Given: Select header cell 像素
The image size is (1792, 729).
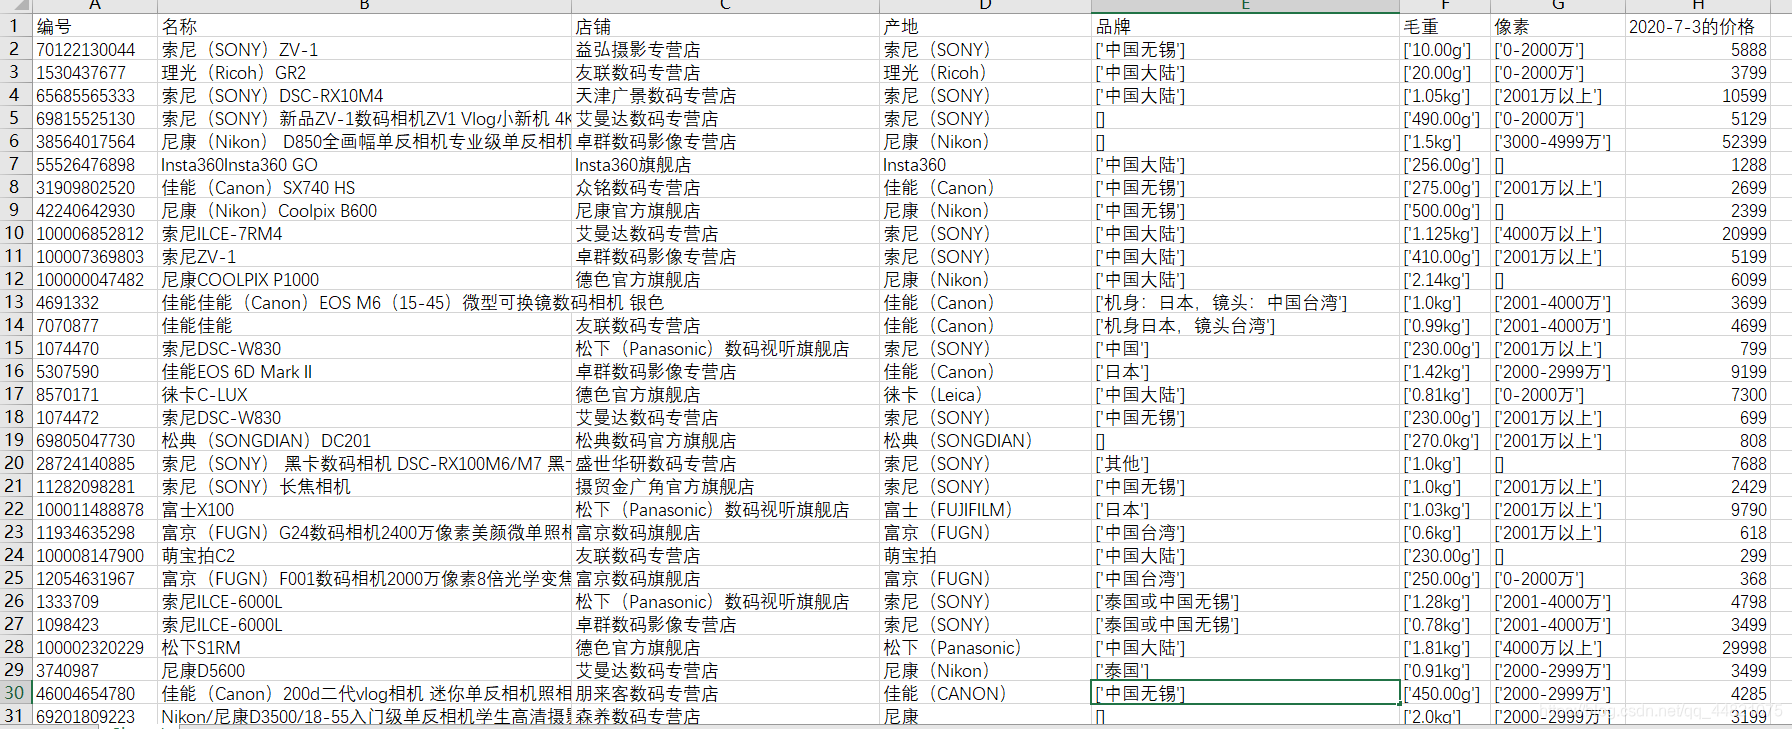Looking at the screenshot, I should click(x=1558, y=26).
